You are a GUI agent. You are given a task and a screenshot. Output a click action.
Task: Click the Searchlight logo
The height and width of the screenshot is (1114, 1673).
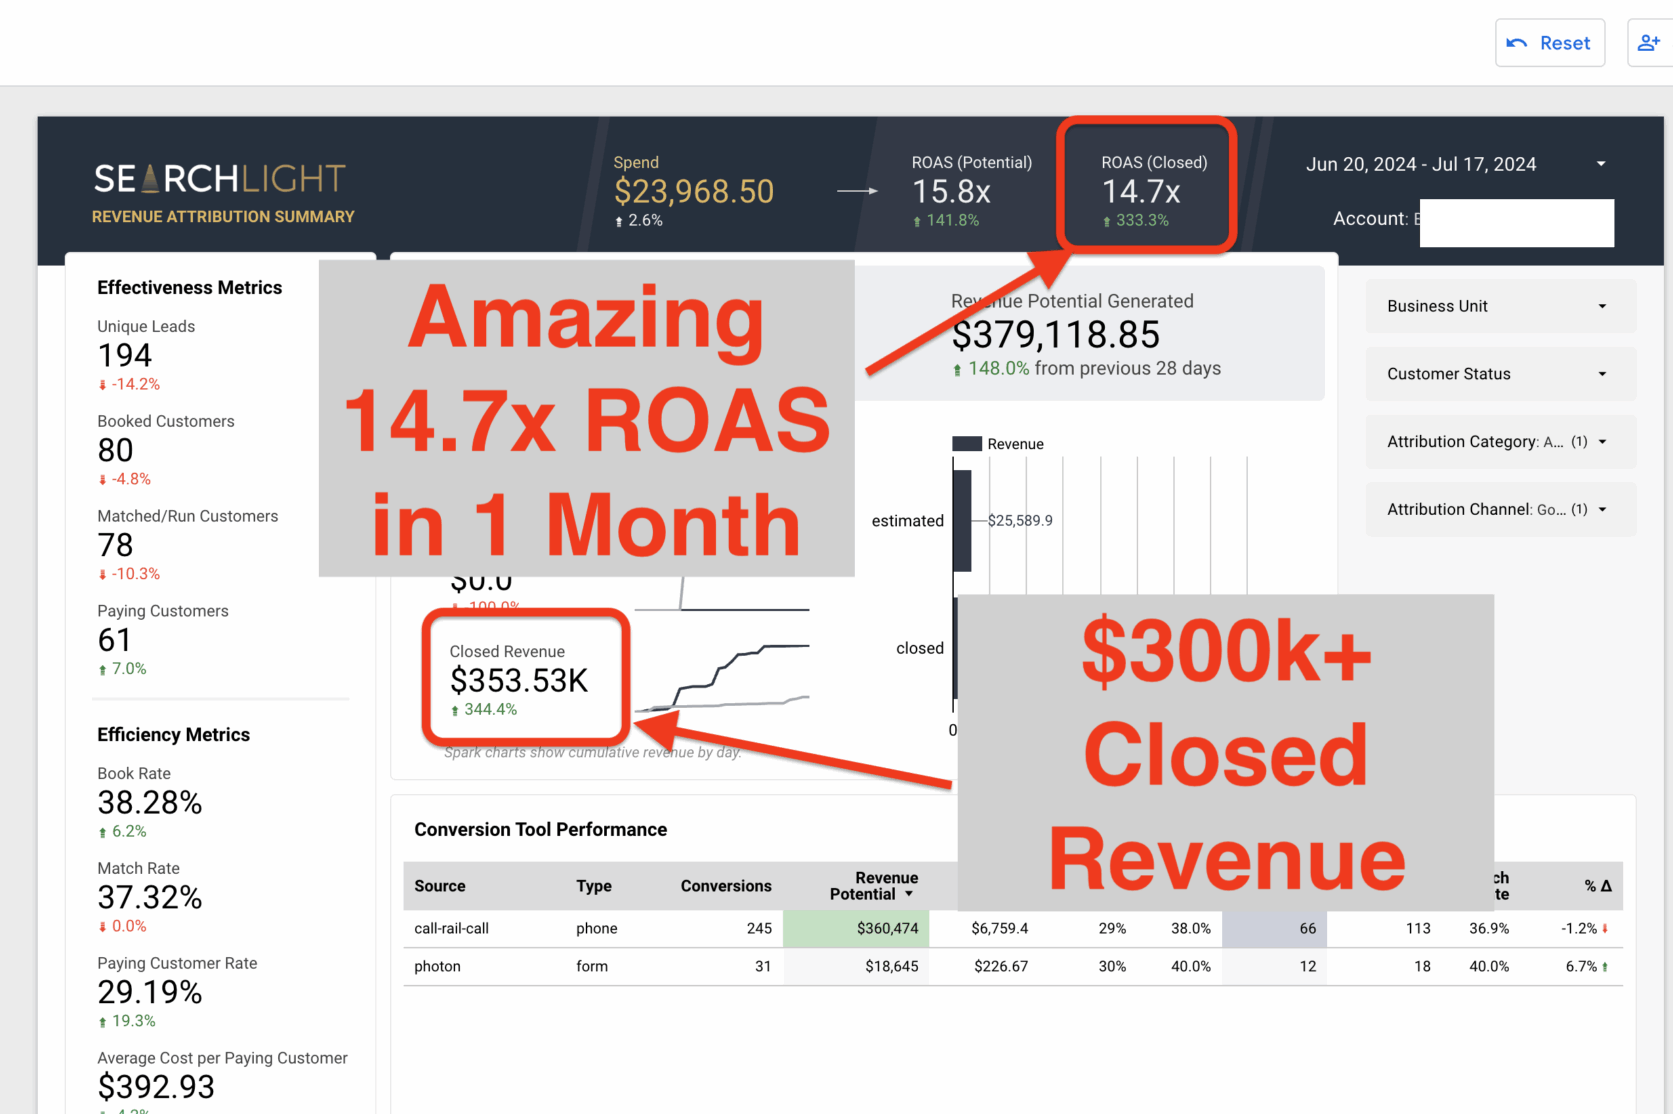220,179
